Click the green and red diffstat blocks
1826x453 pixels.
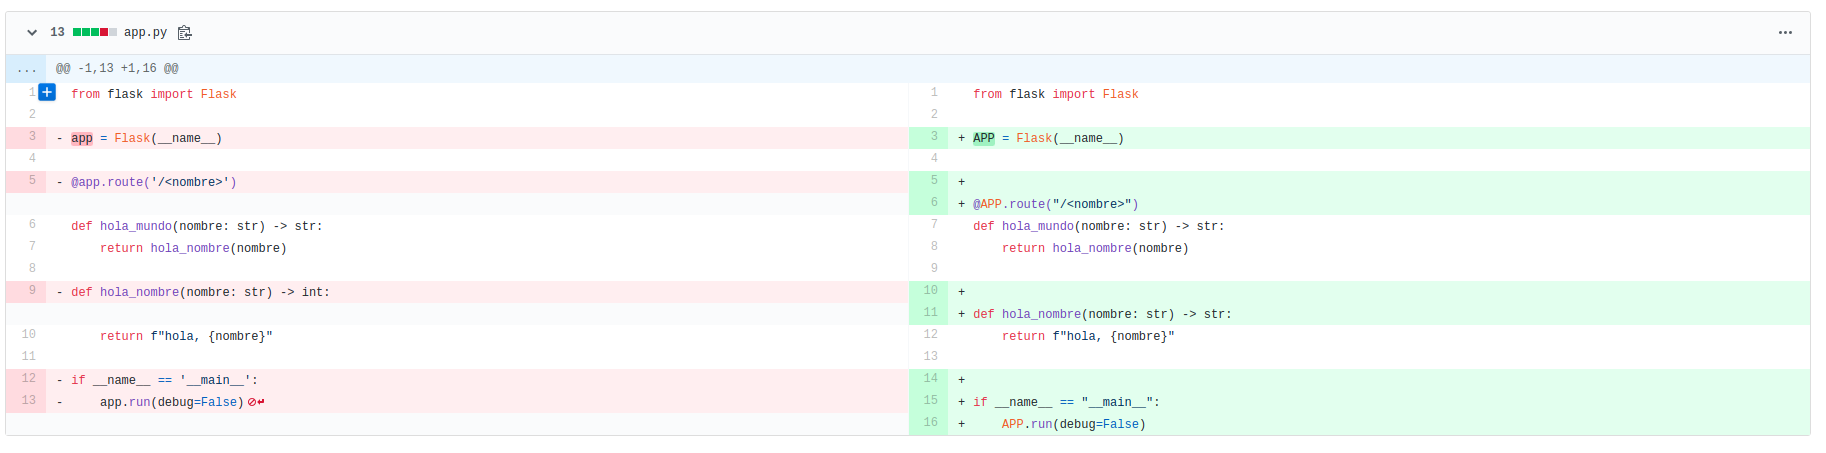pyautogui.click(x=95, y=33)
